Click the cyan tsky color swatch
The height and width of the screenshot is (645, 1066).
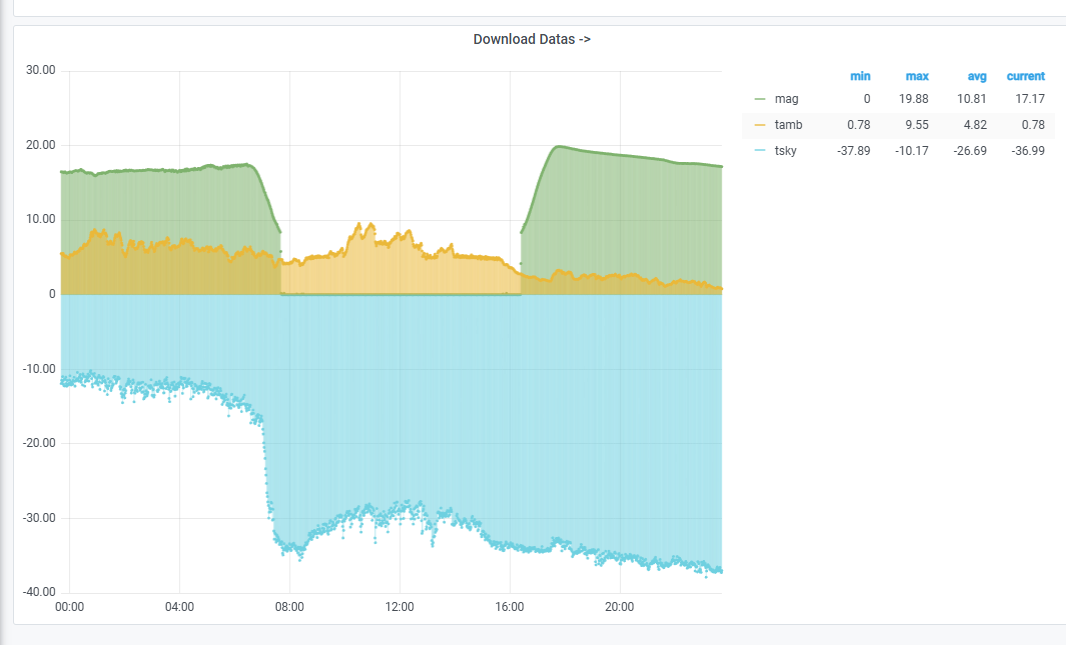(x=760, y=151)
